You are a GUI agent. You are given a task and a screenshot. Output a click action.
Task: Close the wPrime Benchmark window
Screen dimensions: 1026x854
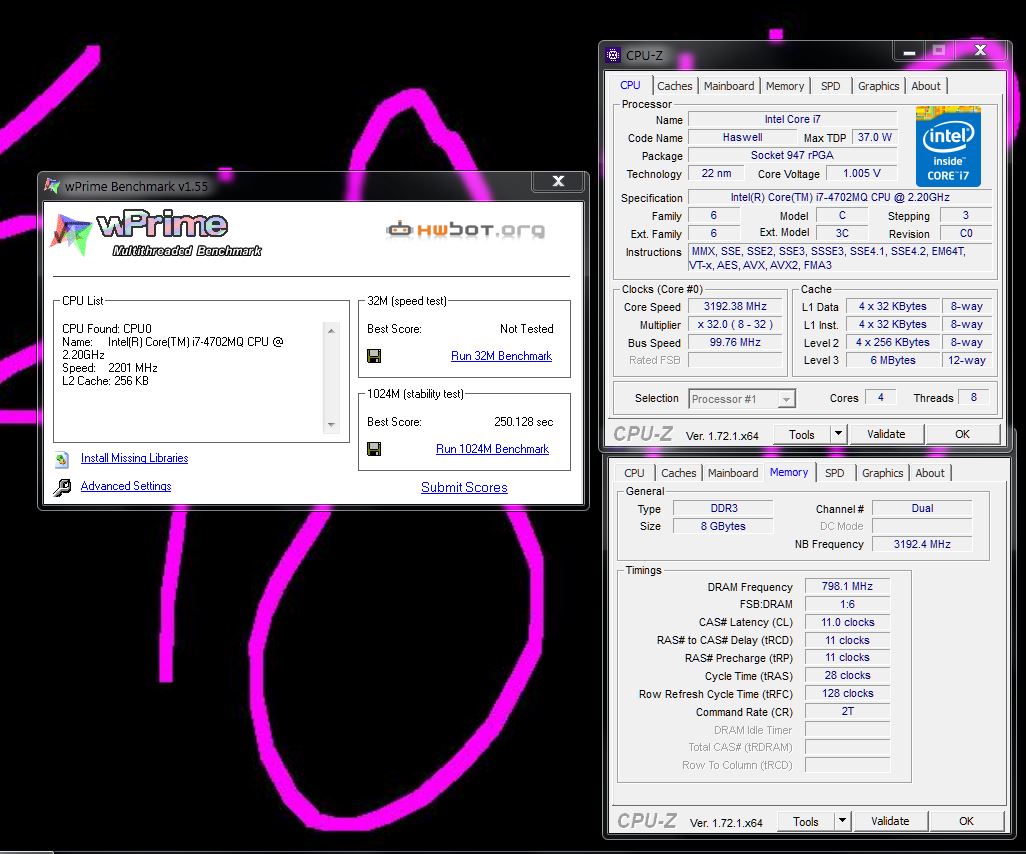(558, 181)
